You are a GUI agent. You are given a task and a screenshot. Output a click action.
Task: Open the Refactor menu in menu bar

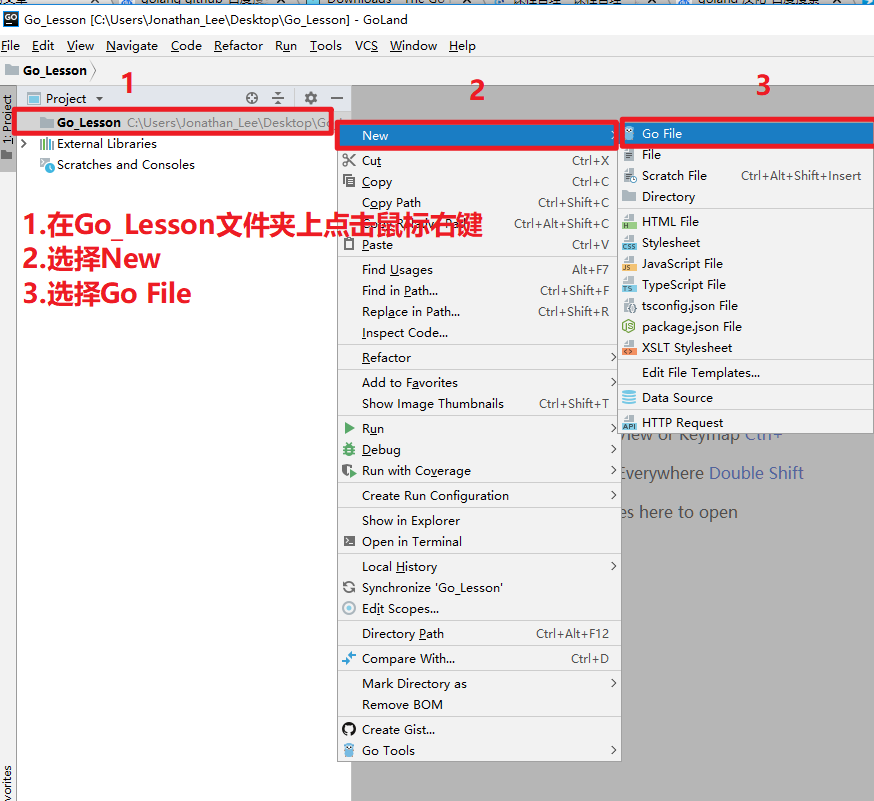(x=238, y=46)
